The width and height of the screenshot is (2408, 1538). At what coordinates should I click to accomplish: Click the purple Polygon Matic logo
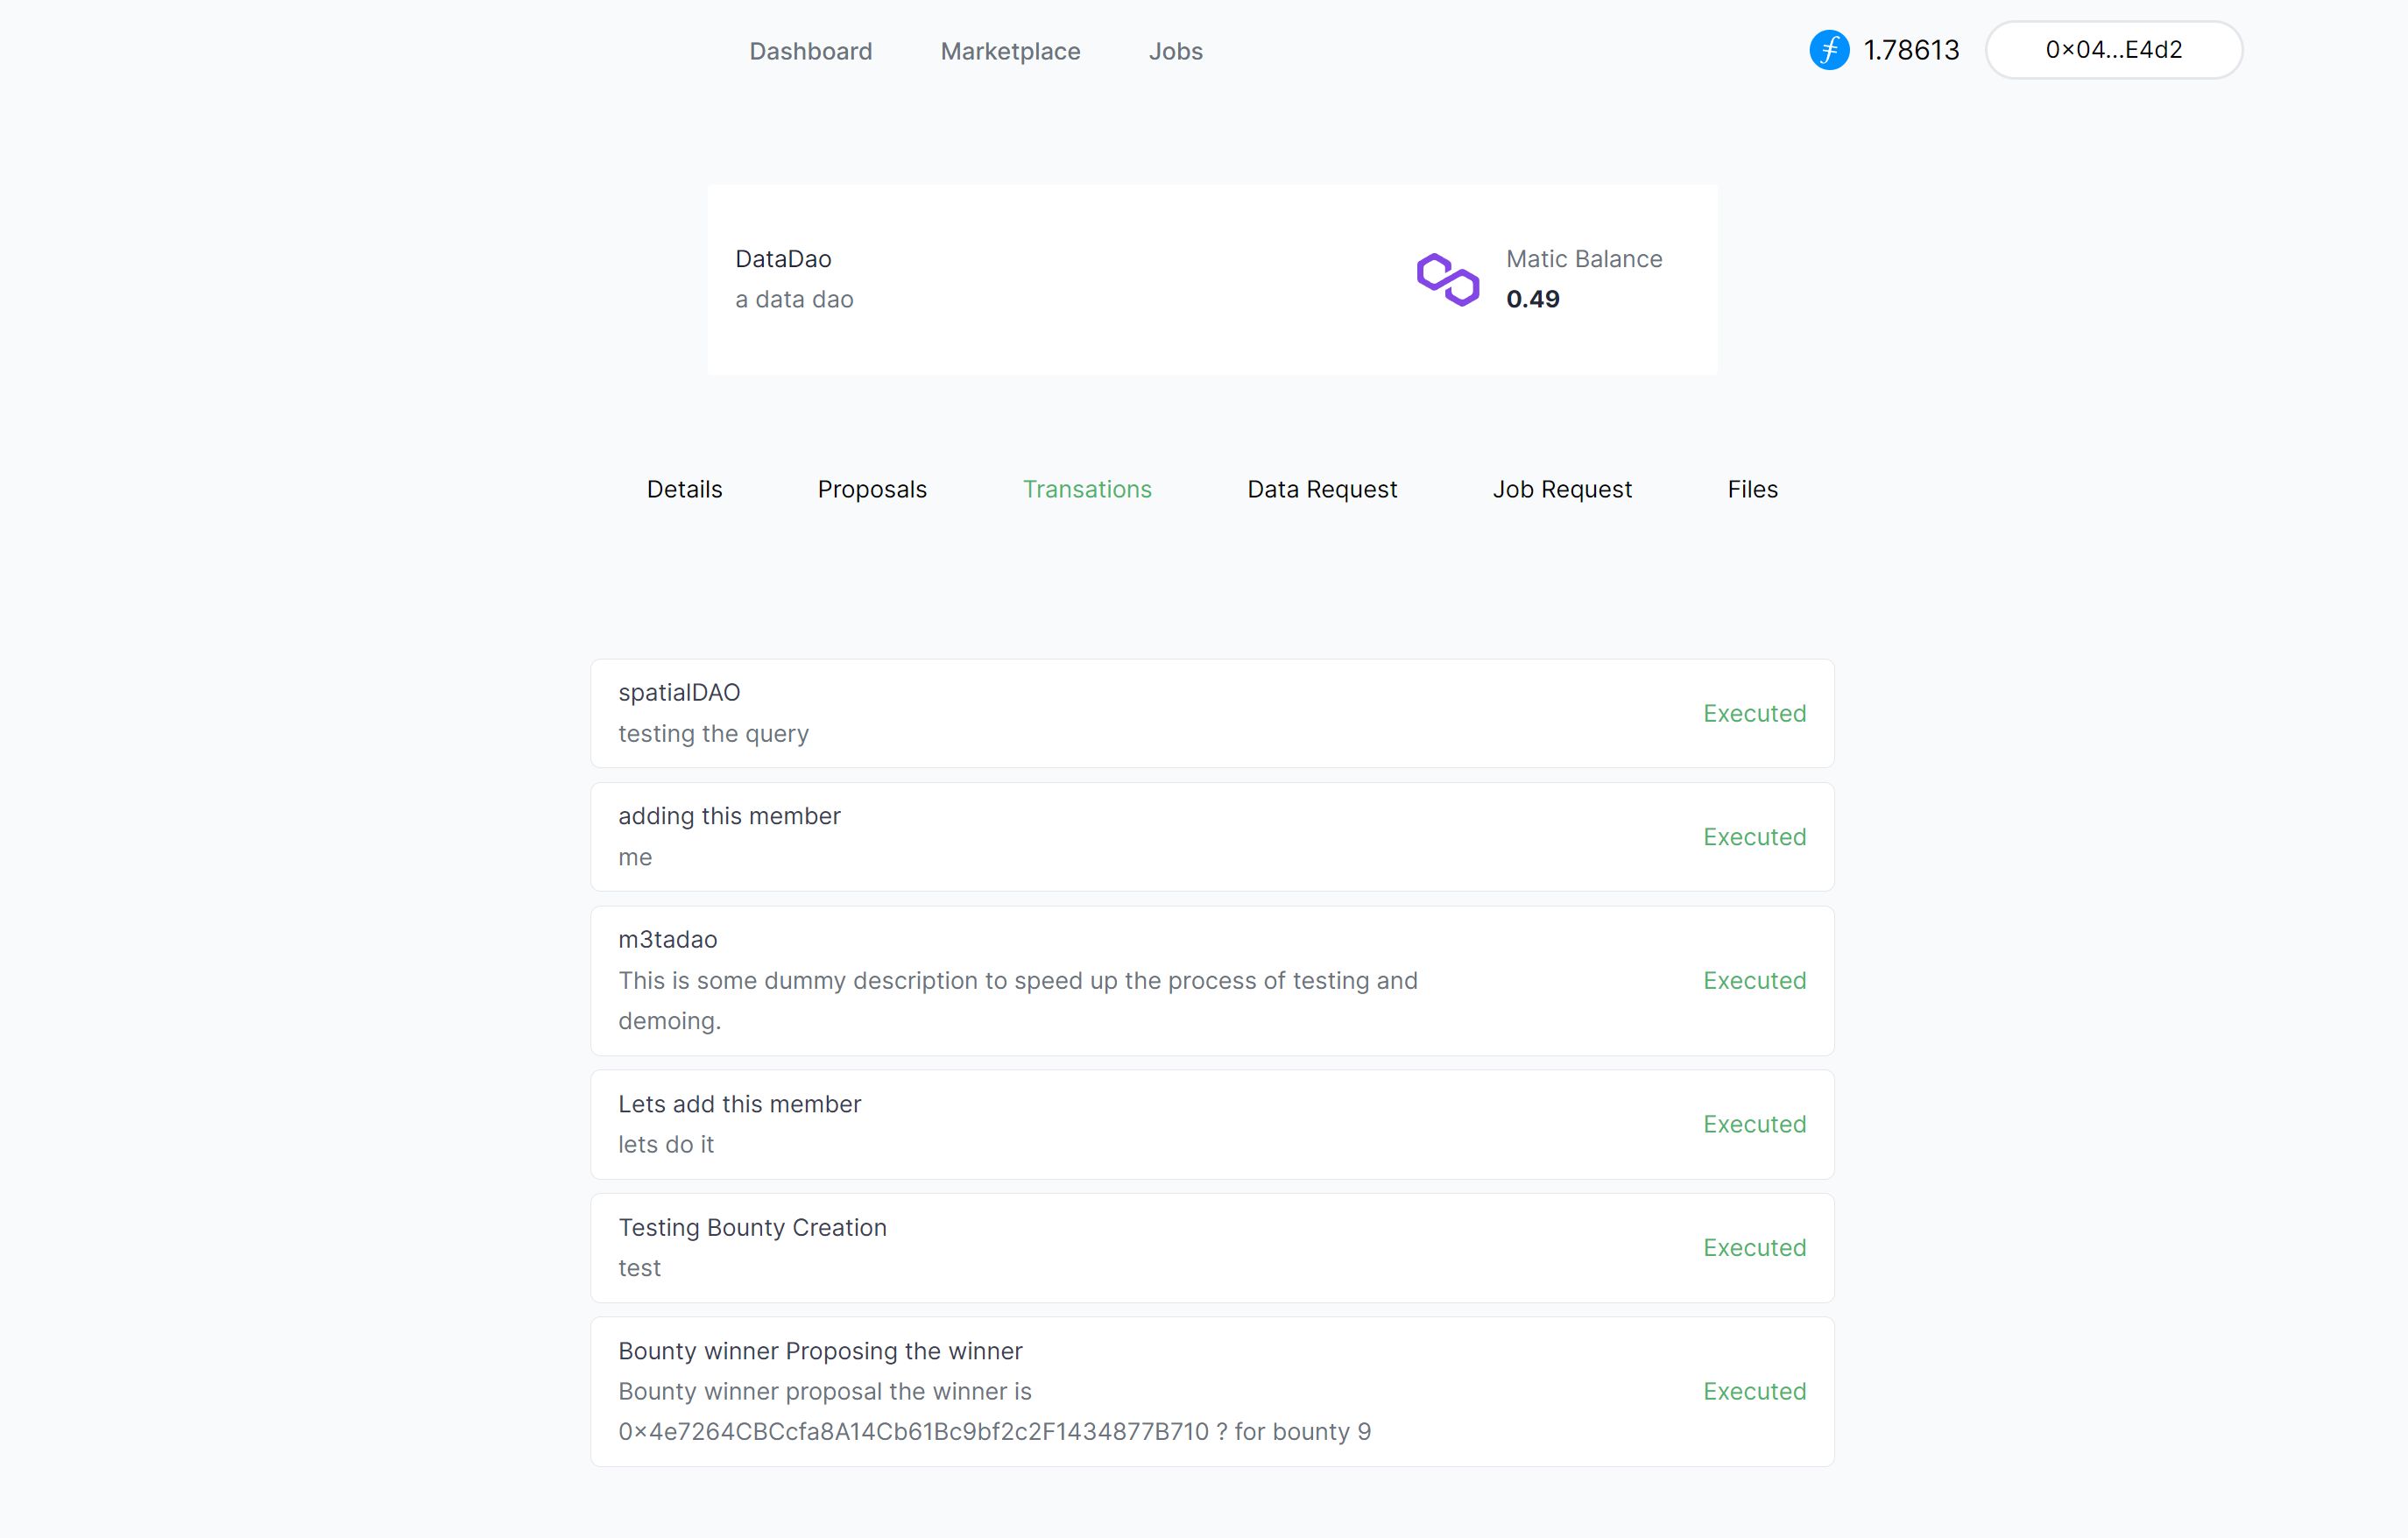coord(1447,279)
